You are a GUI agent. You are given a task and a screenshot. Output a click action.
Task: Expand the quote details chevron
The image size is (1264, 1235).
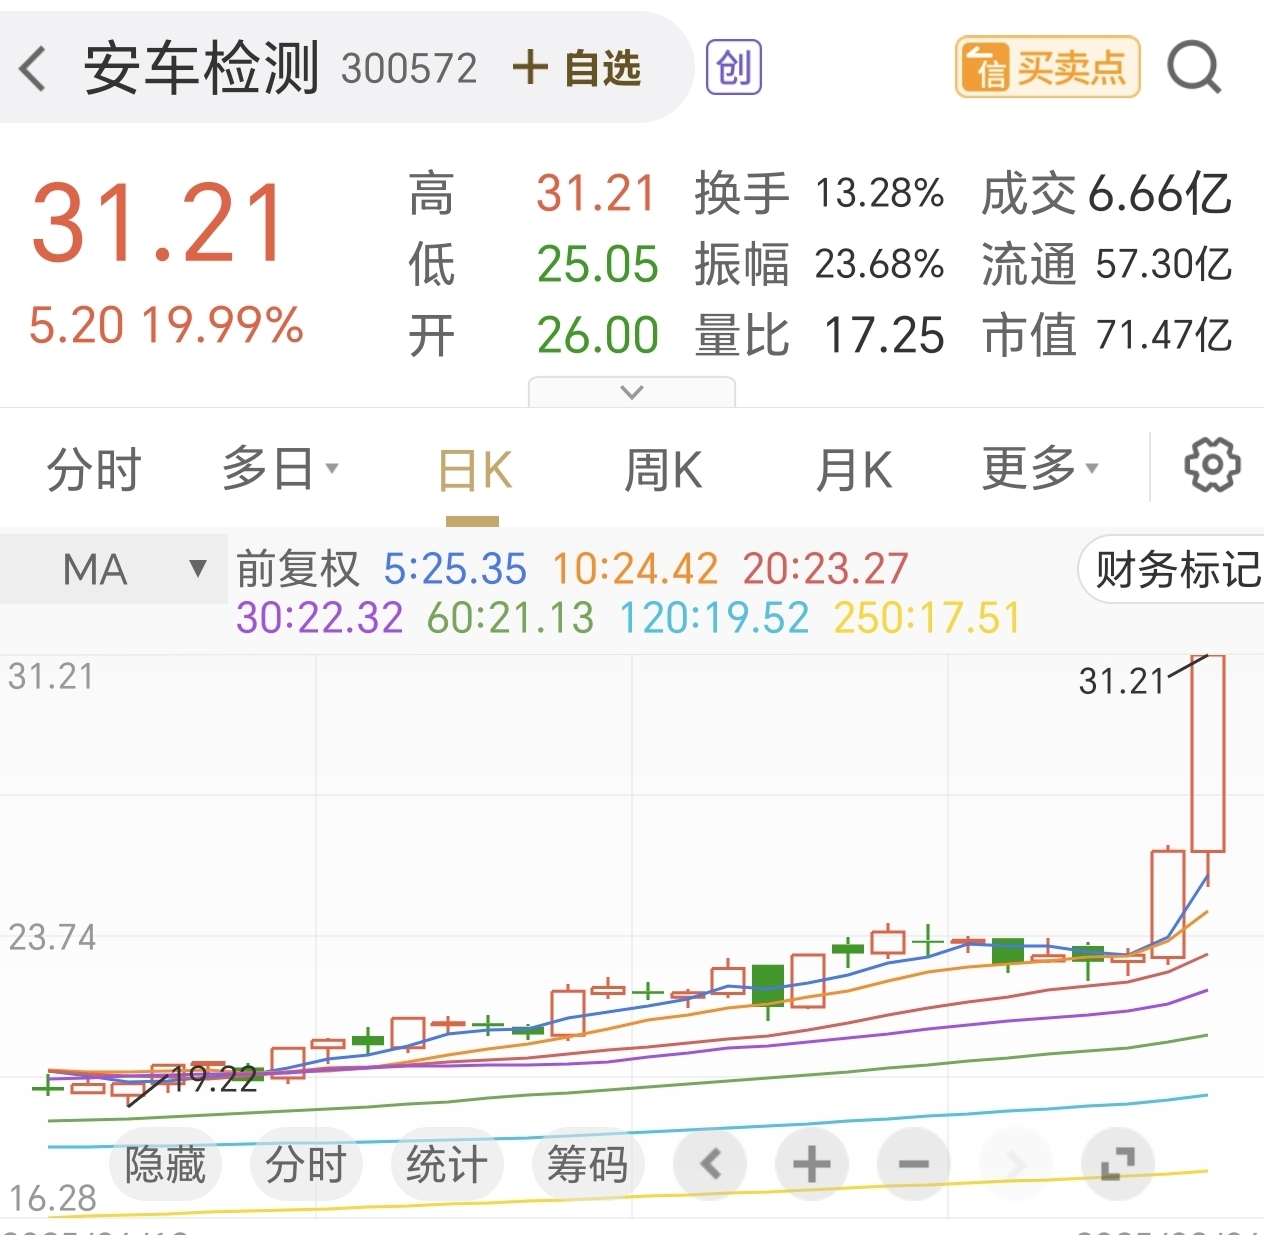[632, 392]
